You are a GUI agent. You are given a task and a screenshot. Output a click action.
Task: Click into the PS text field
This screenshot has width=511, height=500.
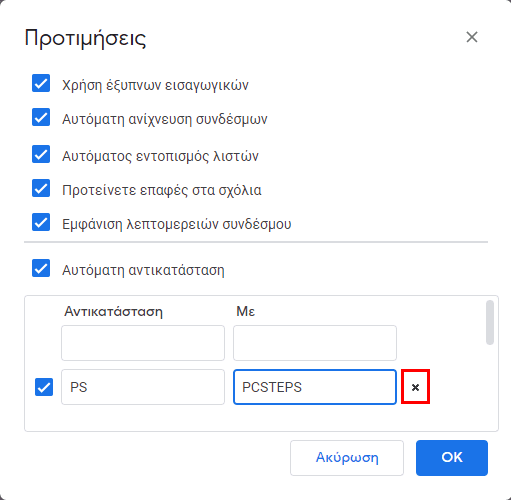[143, 387]
